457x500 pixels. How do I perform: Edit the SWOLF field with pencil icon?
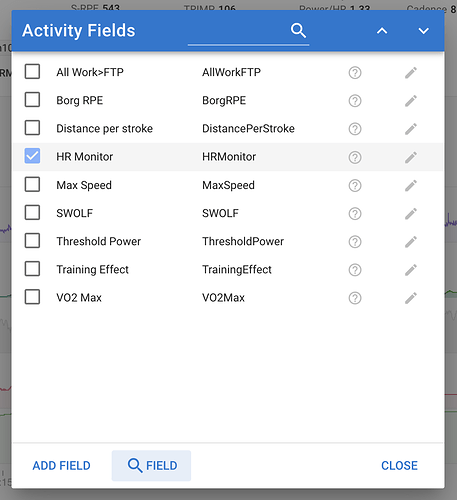tap(411, 213)
